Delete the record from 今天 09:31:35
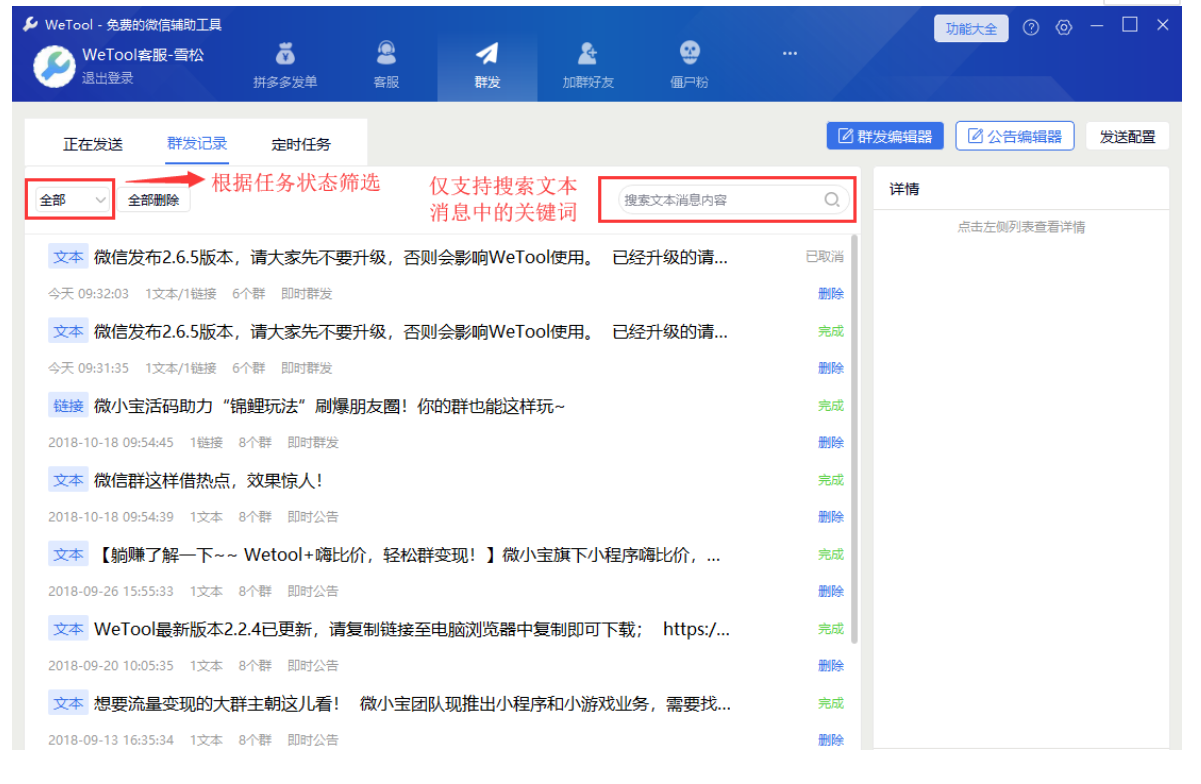The width and height of the screenshot is (1201, 784). point(831,368)
